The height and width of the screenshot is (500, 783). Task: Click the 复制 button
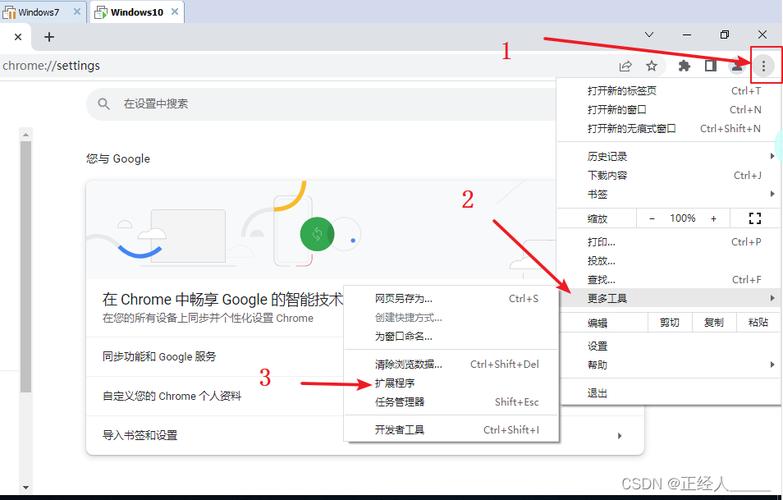tap(714, 323)
